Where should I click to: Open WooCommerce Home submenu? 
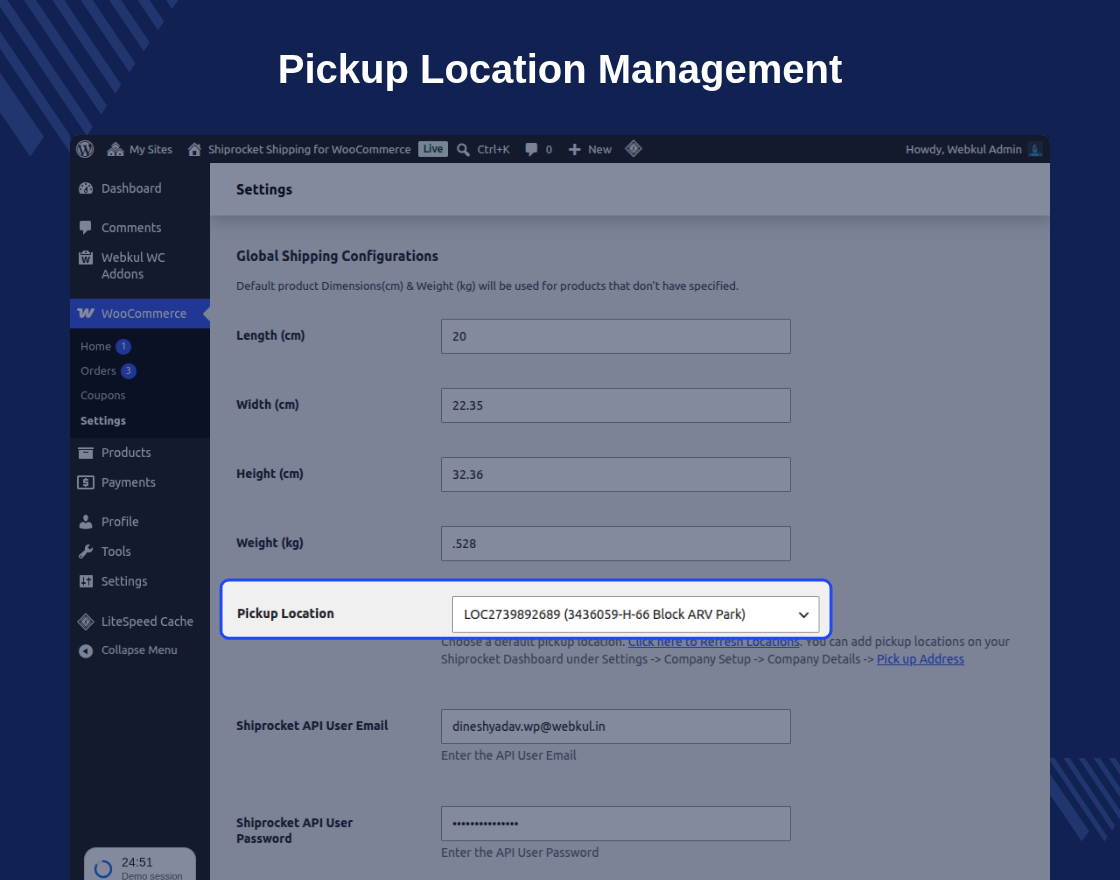96,346
